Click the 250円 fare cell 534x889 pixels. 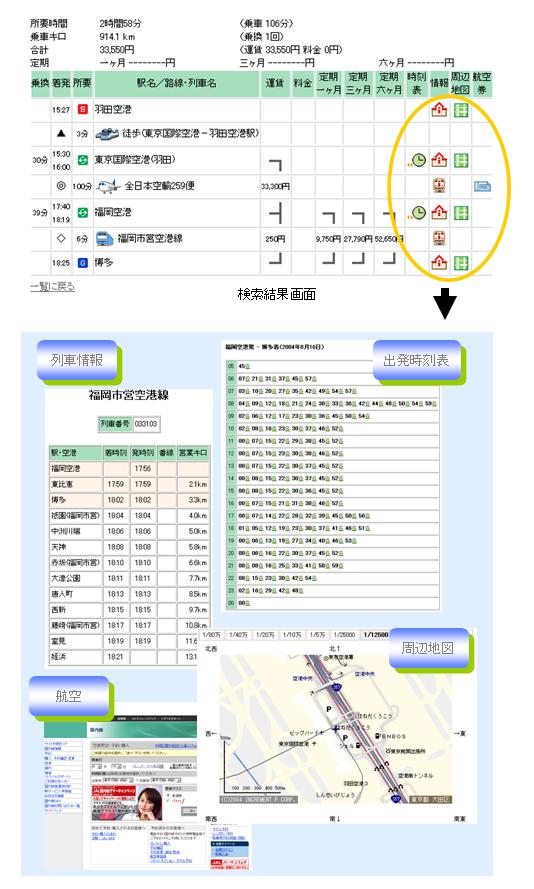click(x=275, y=239)
